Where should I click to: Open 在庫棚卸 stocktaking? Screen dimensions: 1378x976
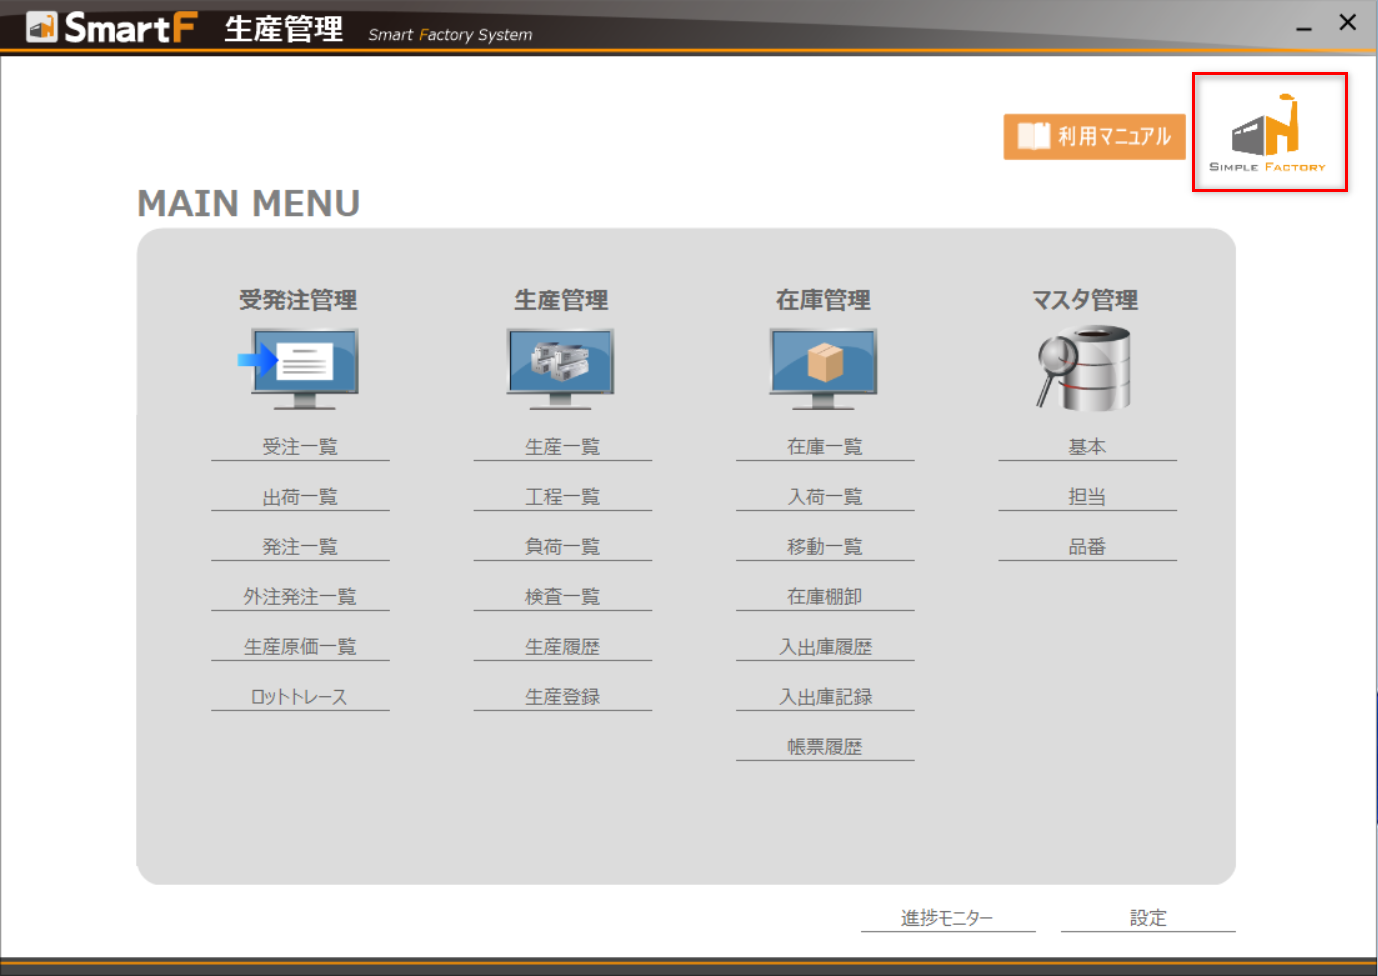click(x=825, y=597)
